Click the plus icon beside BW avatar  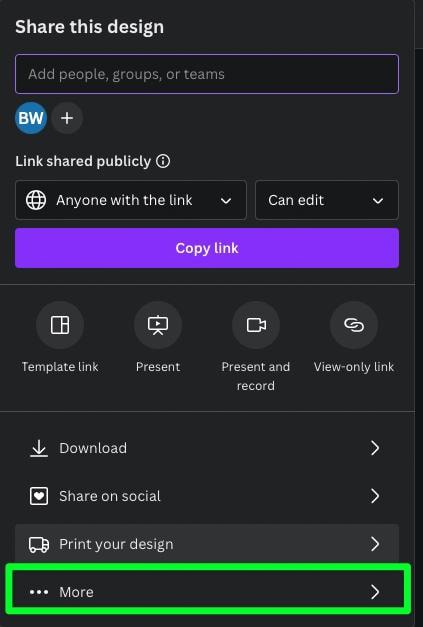67,118
